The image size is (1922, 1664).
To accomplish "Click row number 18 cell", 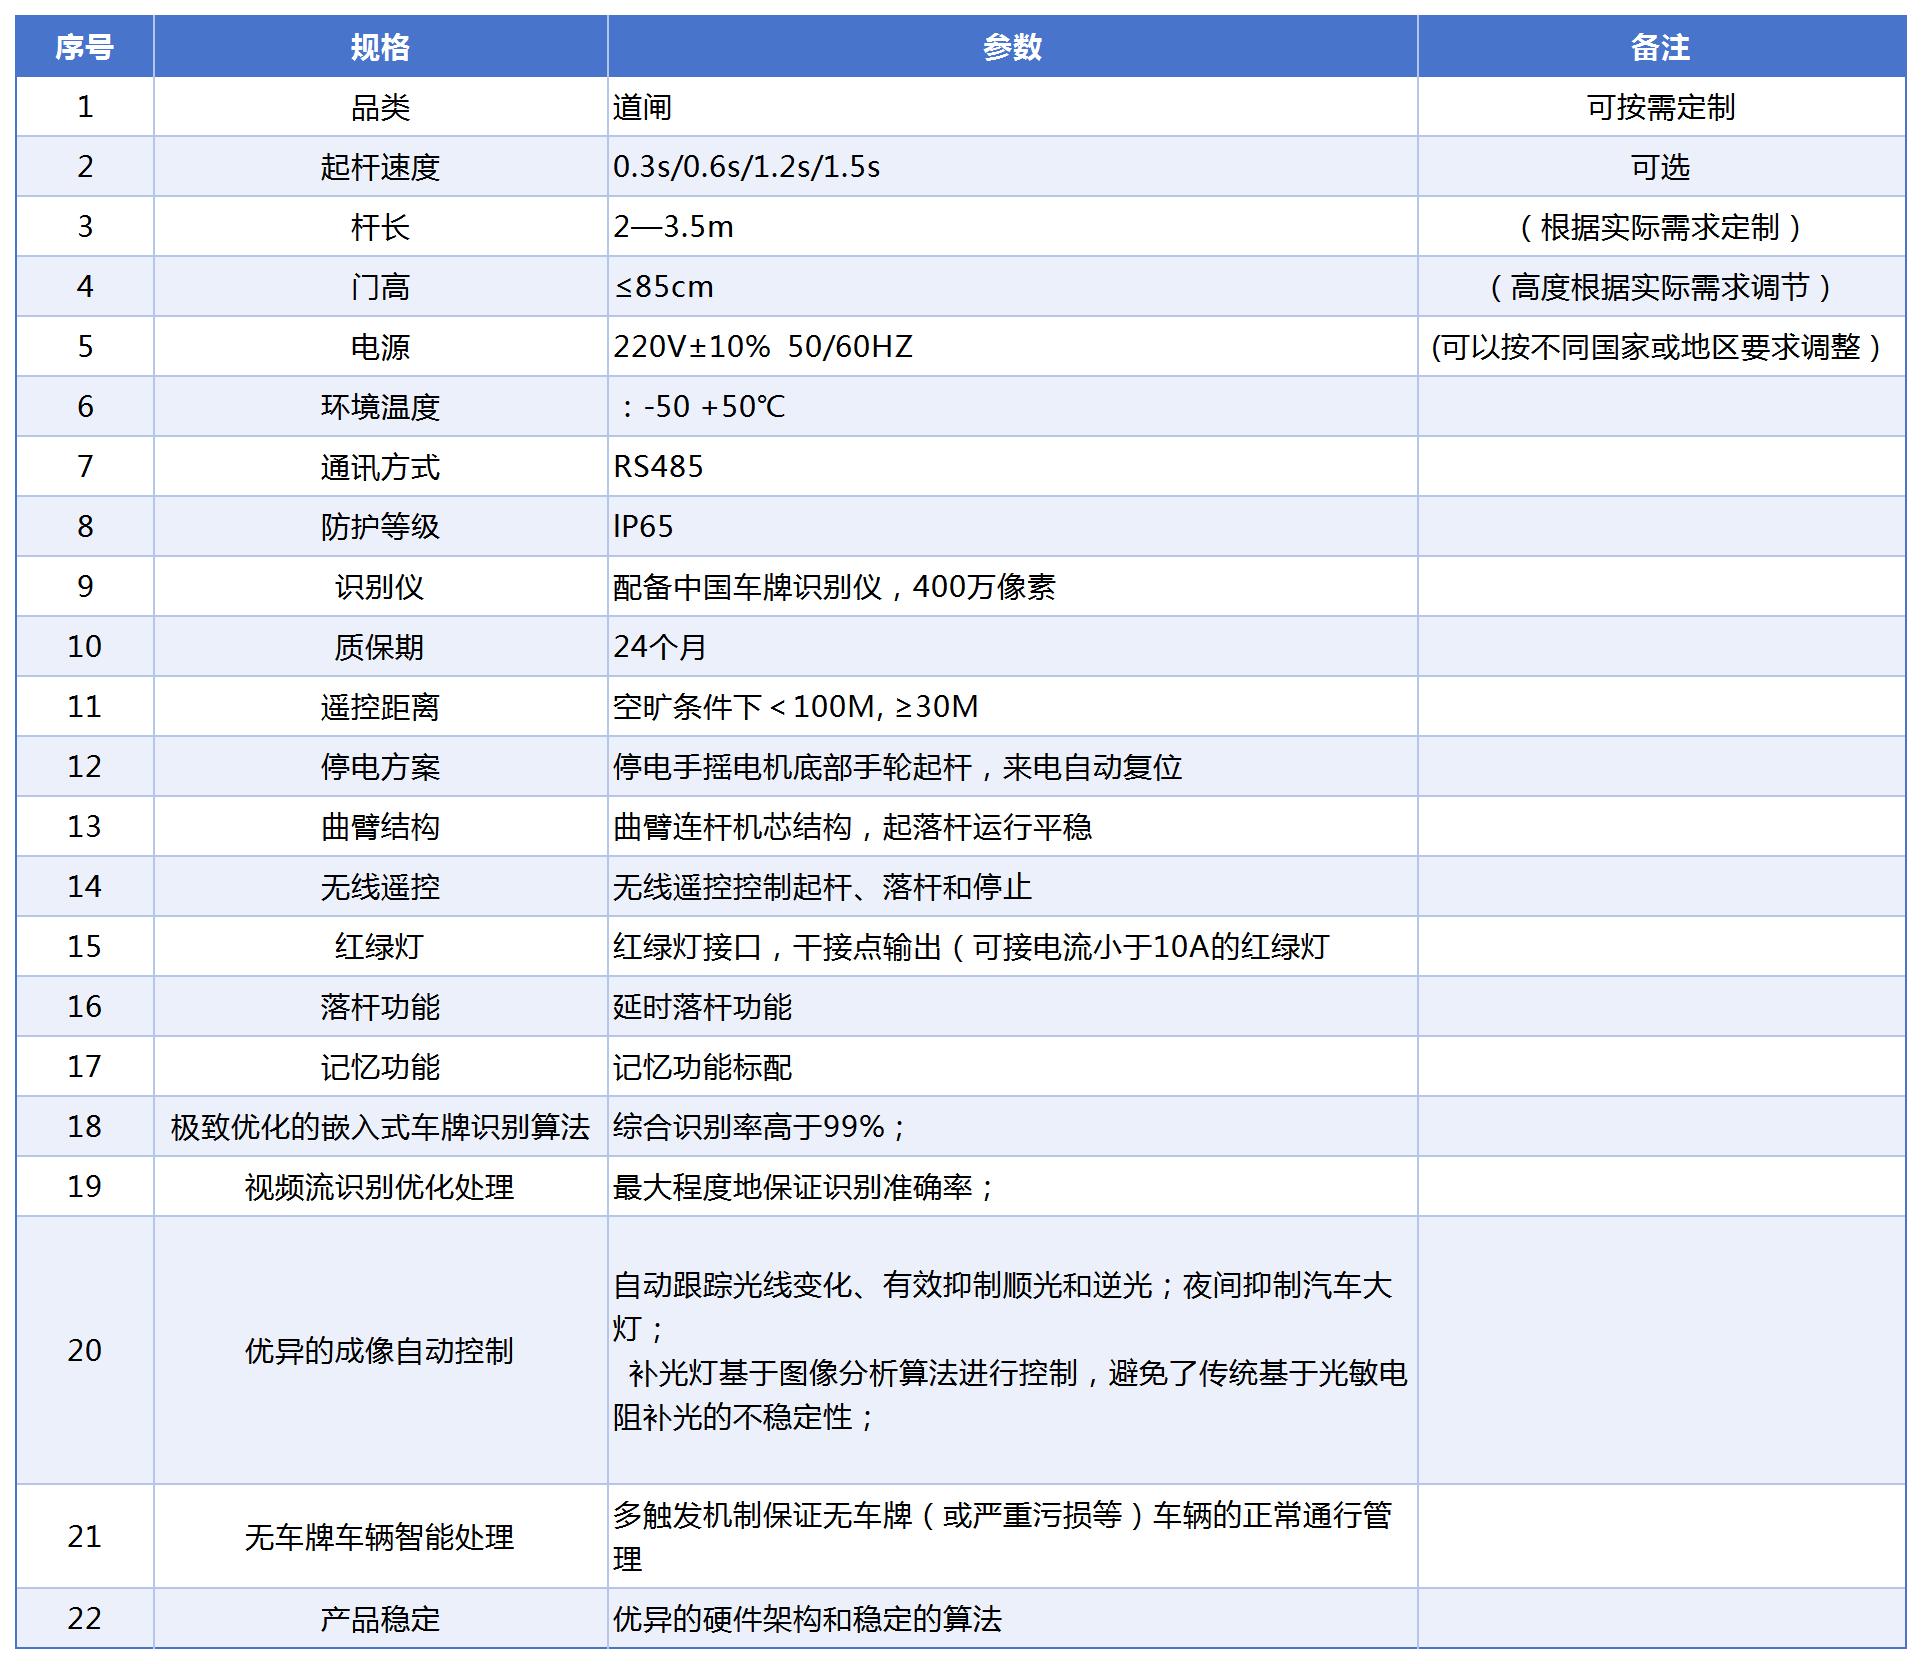I will pos(84,1127).
